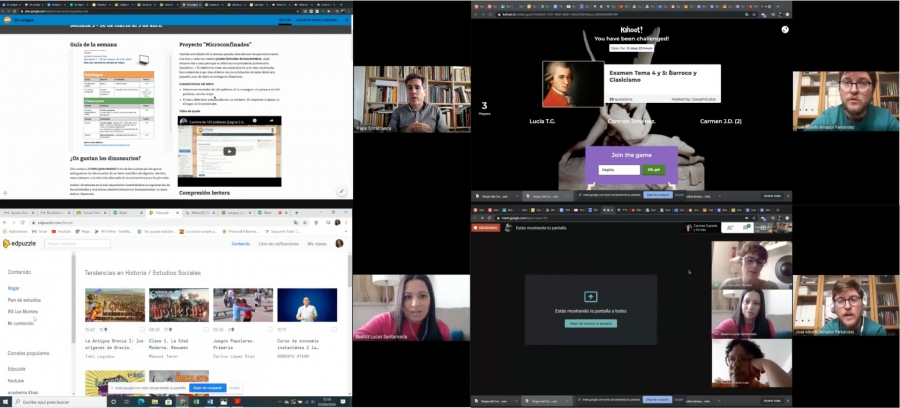
Task: Bookmark the edpuzzle page with the star
Action: click(305, 222)
